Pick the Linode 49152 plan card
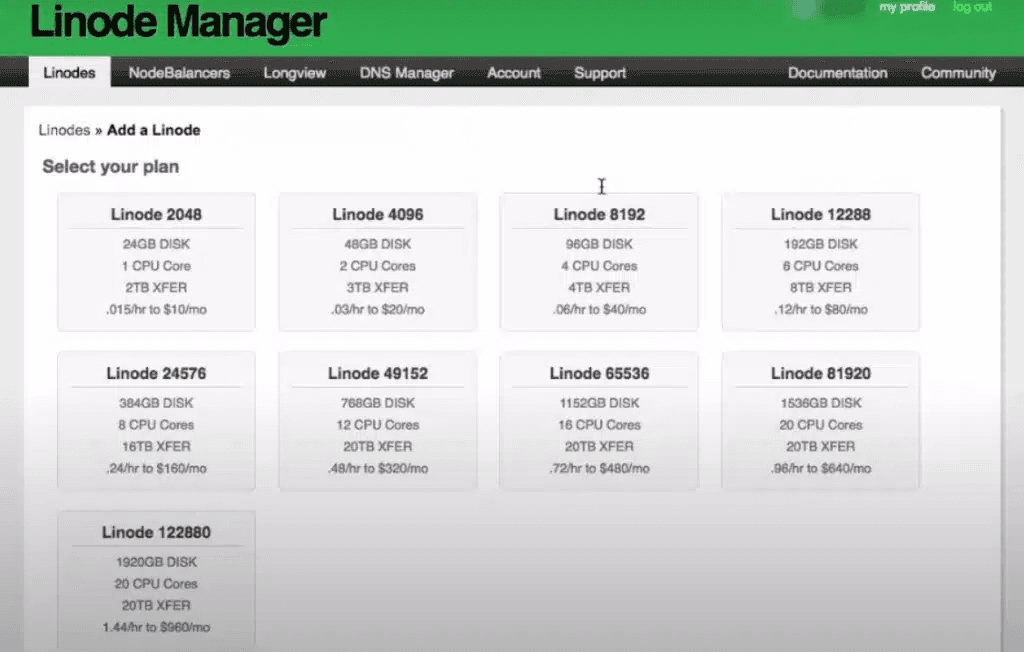The height and width of the screenshot is (652, 1024). pyautogui.click(x=377, y=421)
